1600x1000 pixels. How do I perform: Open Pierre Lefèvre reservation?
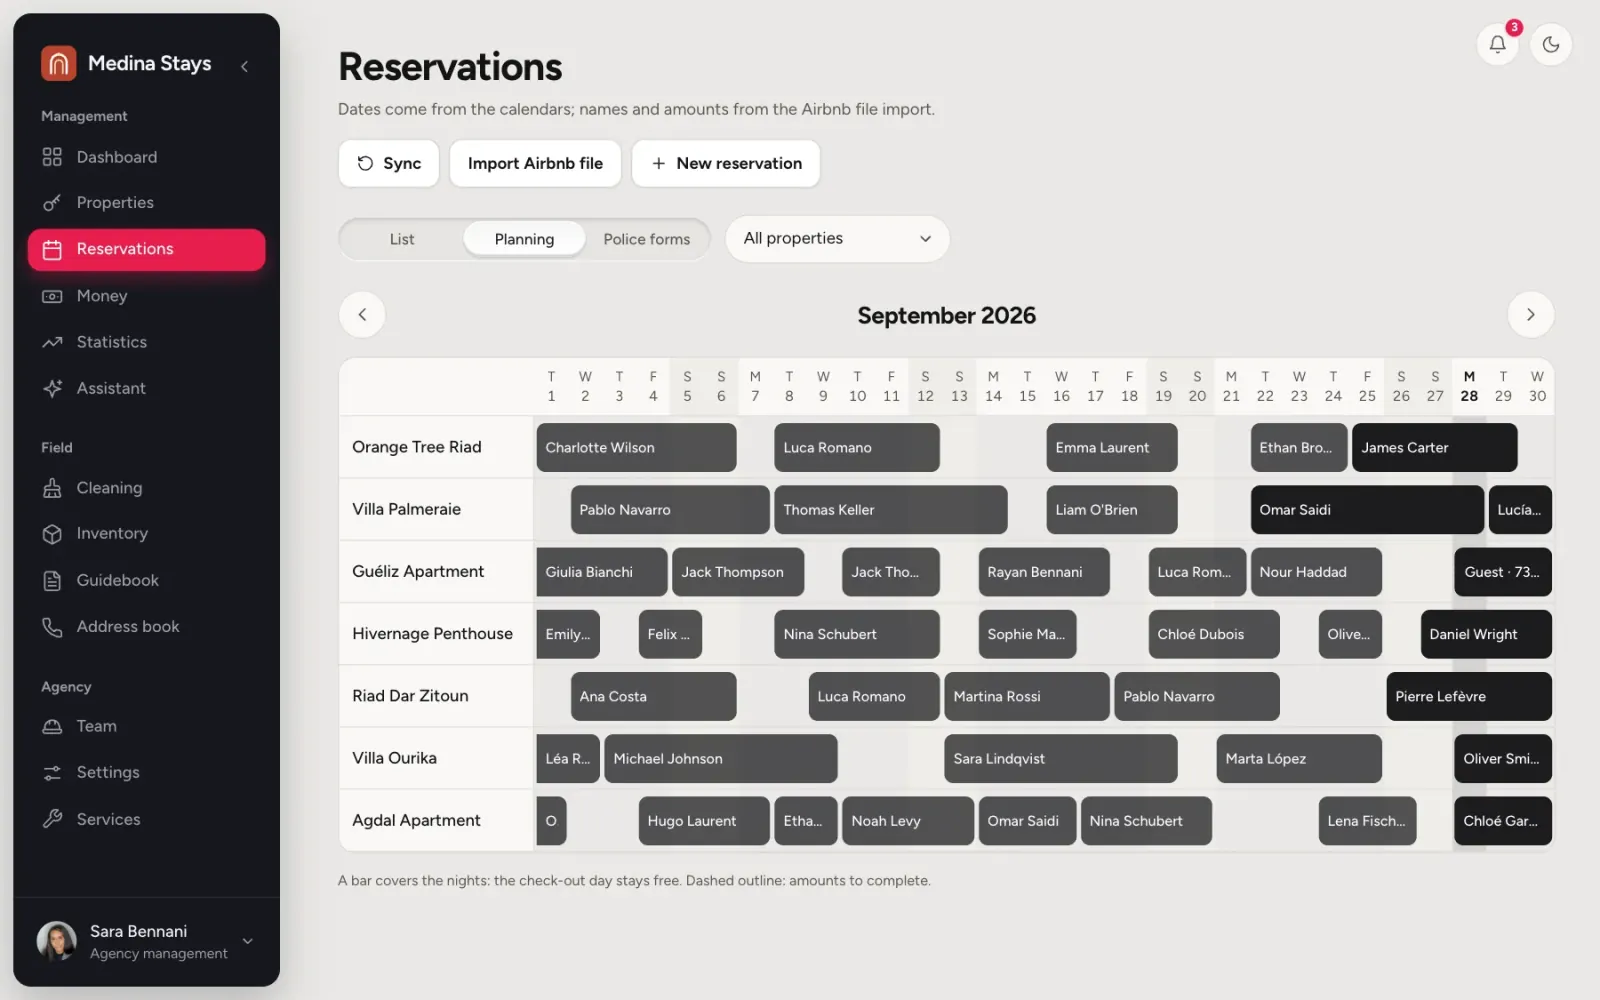[1469, 696]
